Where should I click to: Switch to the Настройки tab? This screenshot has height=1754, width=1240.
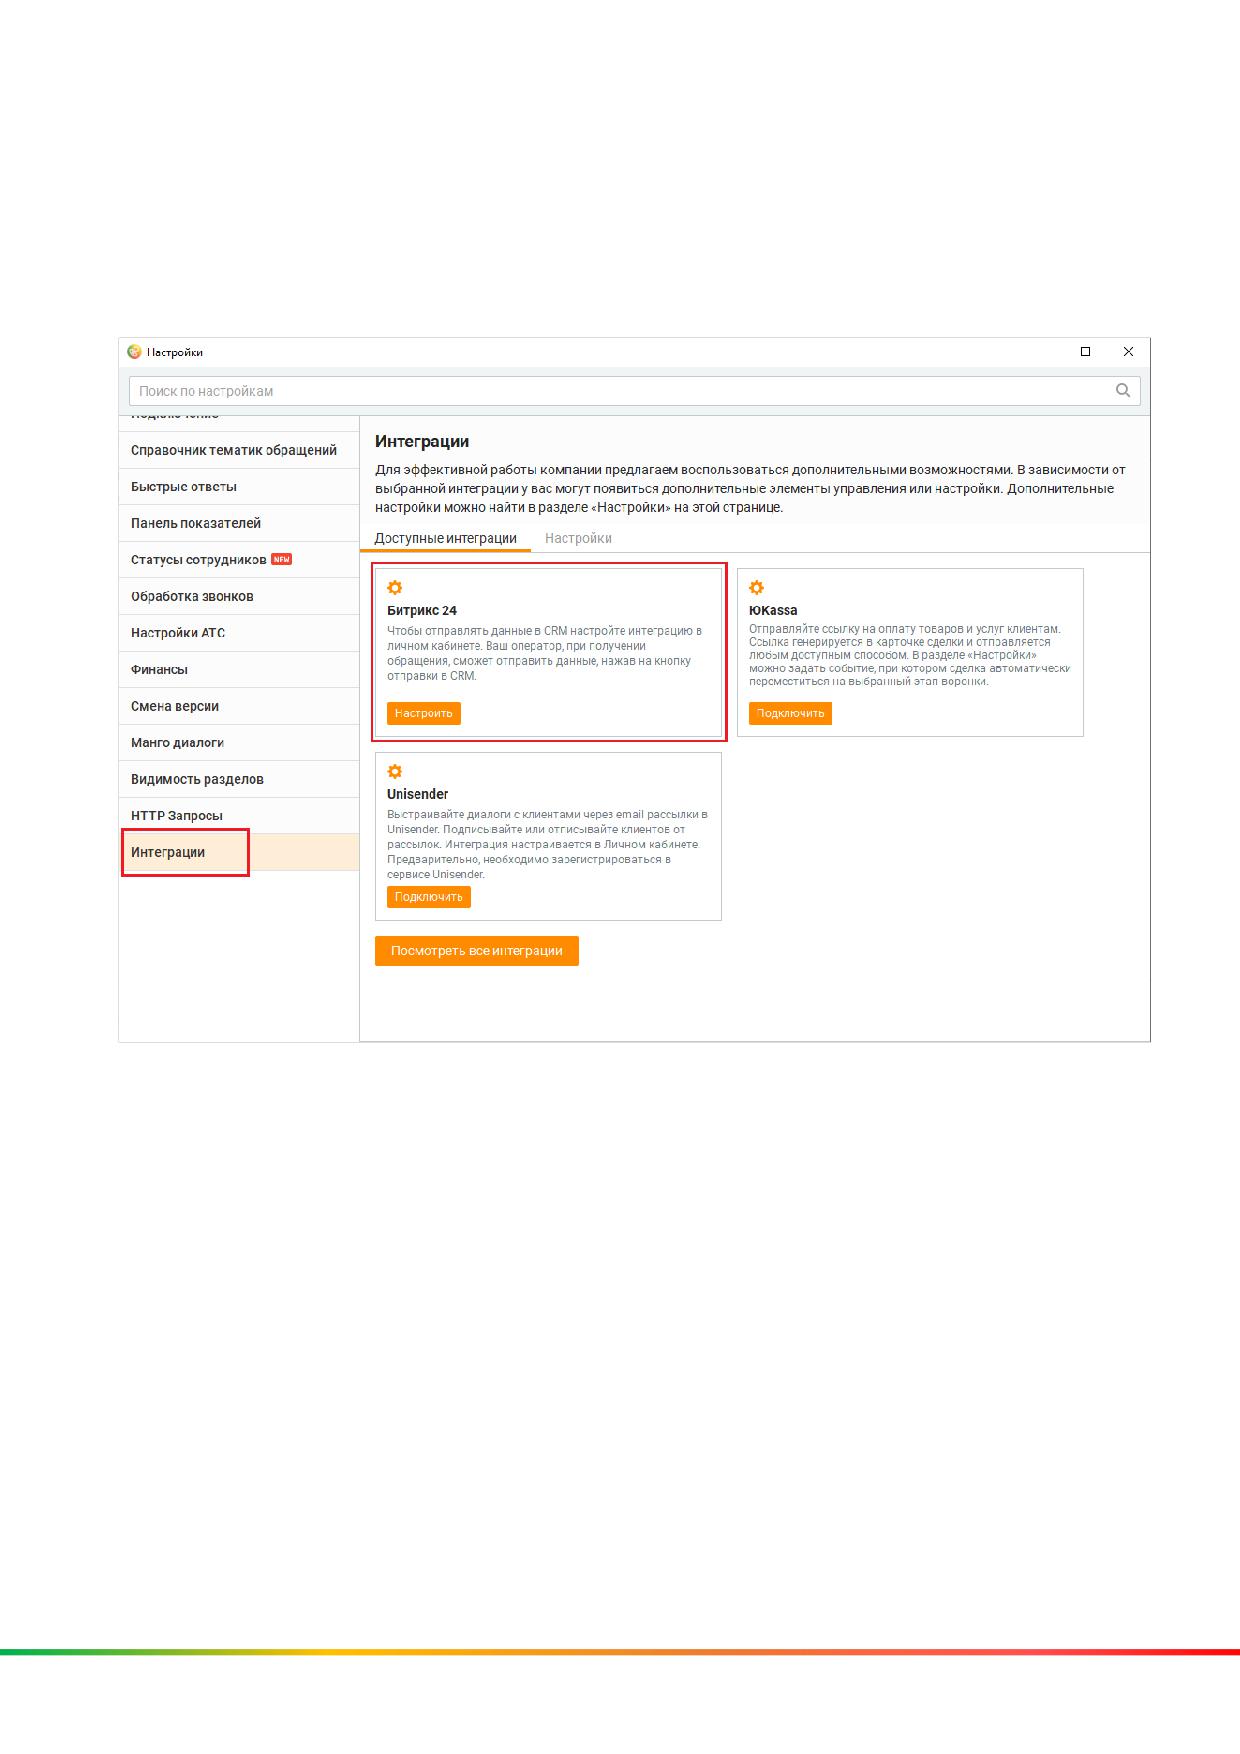[578, 538]
